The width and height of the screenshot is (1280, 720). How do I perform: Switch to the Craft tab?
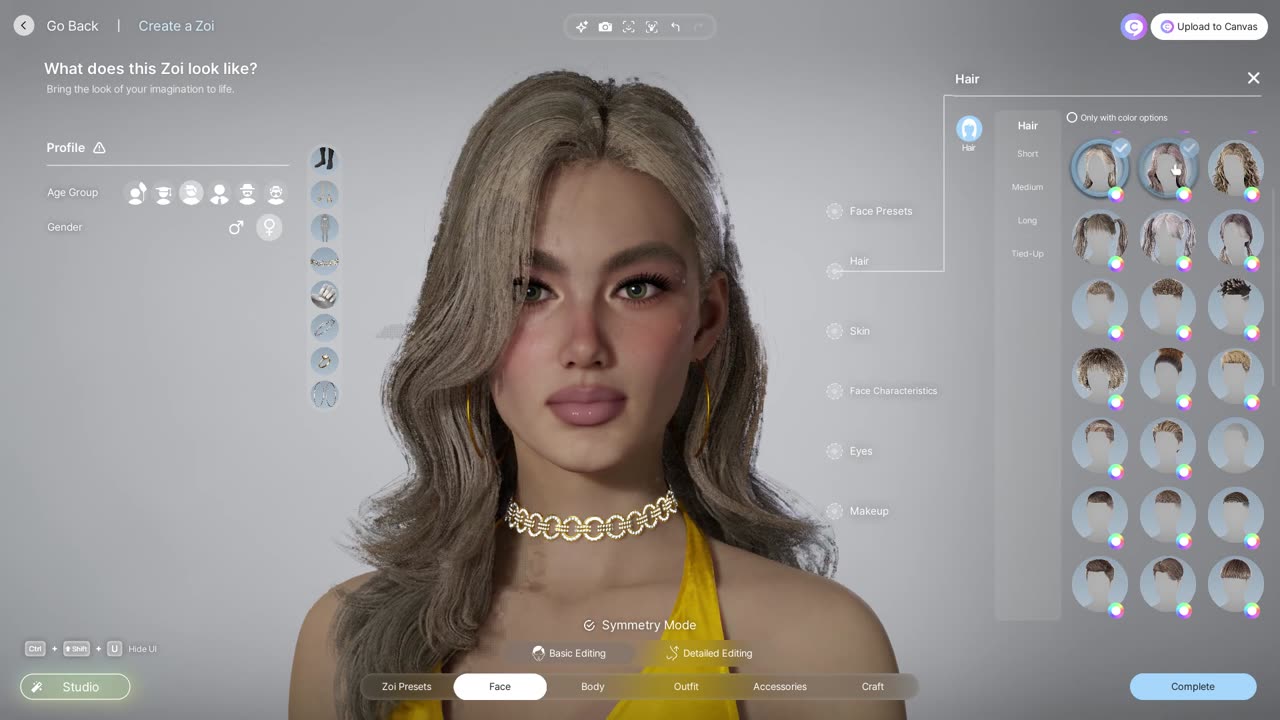[873, 687]
